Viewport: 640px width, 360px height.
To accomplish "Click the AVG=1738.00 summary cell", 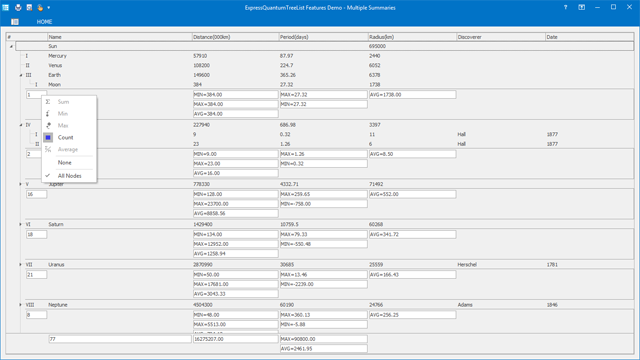I will coord(412,95).
